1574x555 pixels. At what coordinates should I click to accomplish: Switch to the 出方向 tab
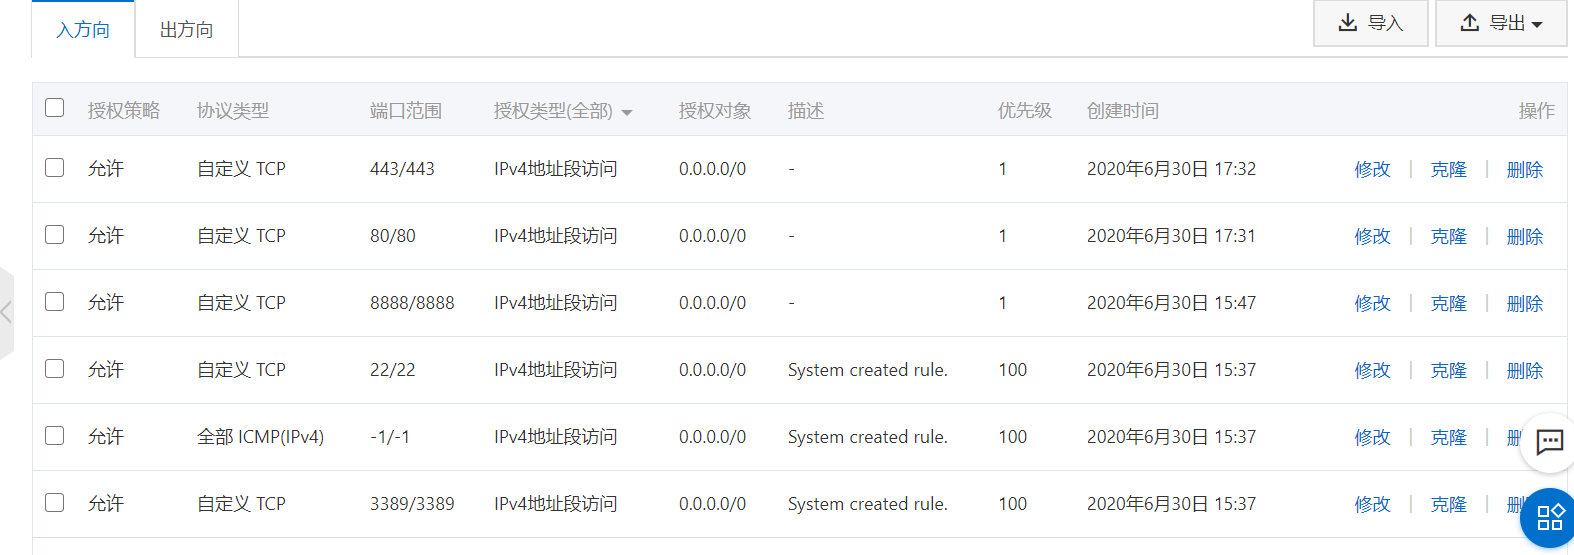click(x=187, y=30)
